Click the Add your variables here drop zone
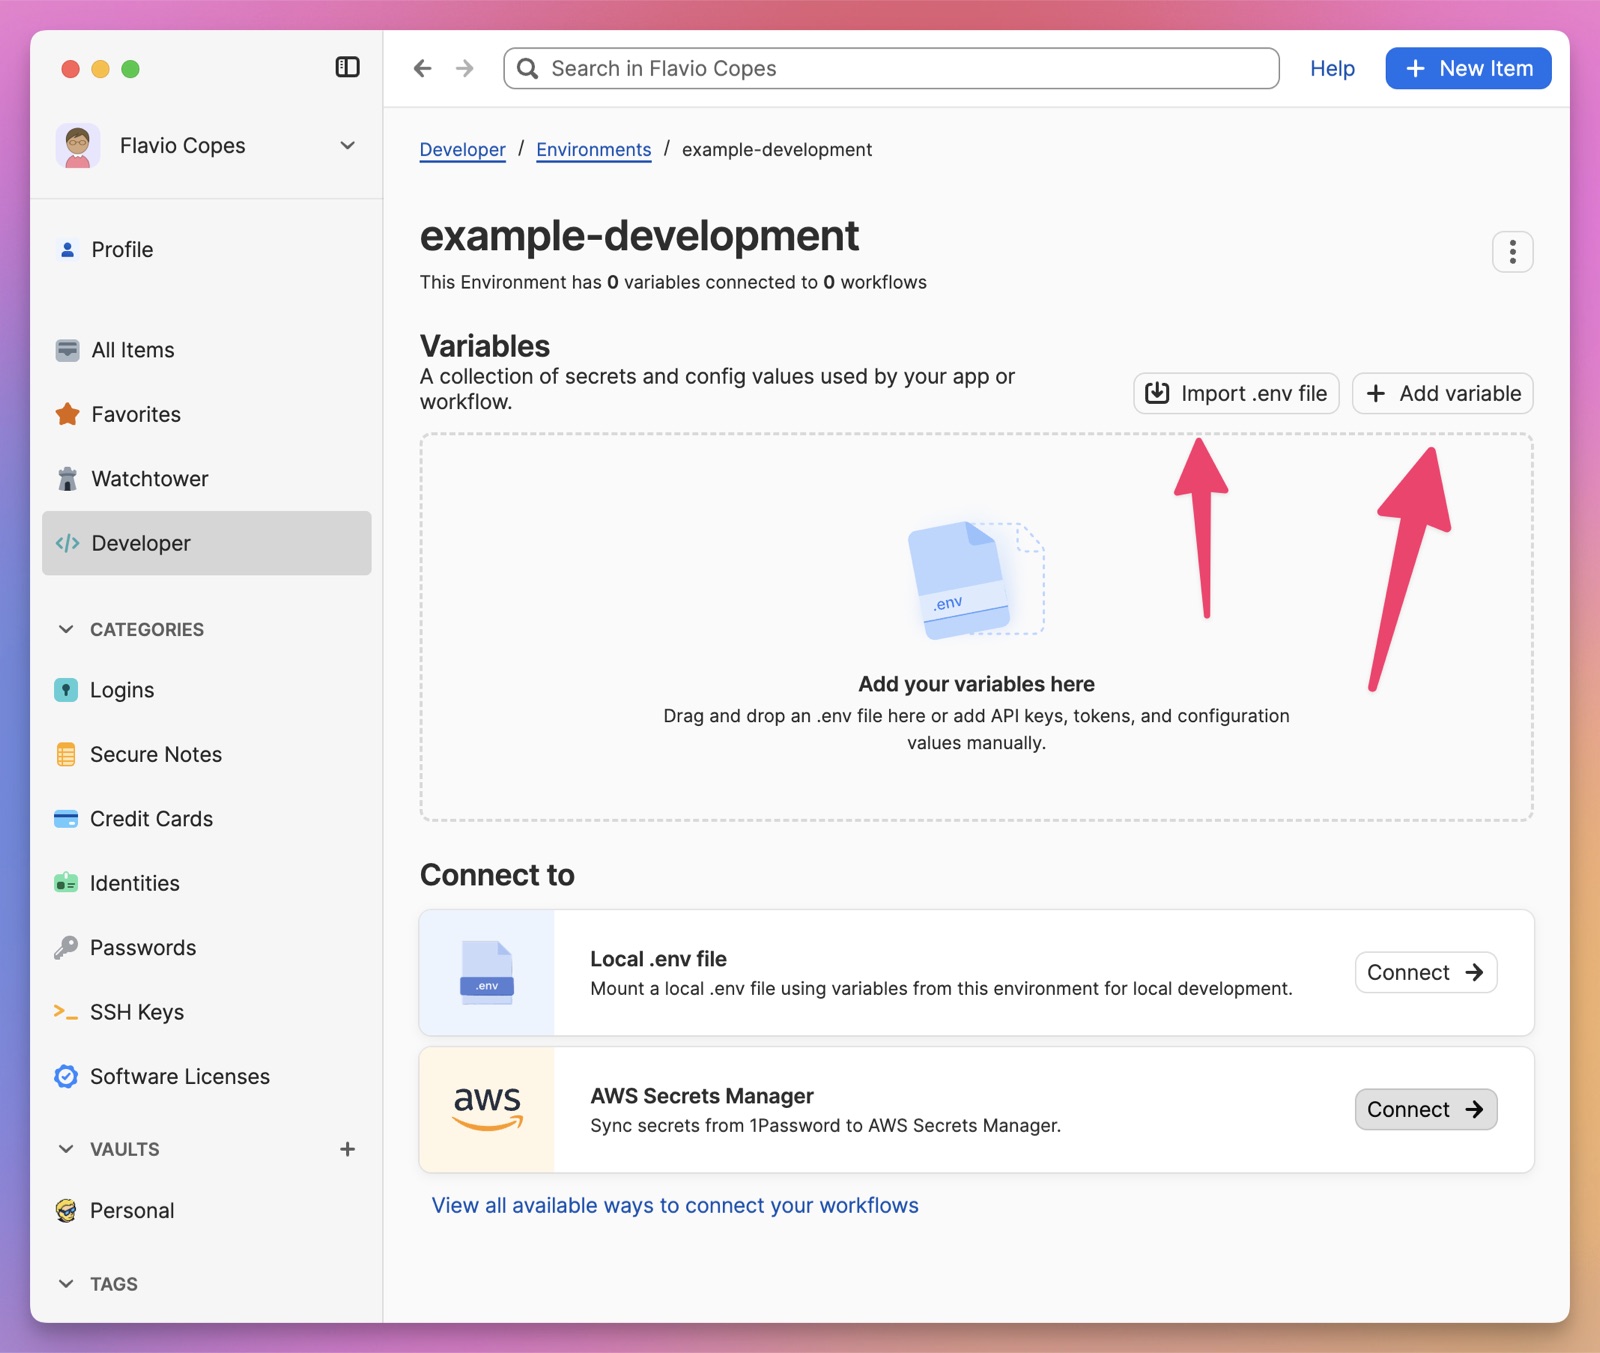Image resolution: width=1600 pixels, height=1353 pixels. [976, 627]
